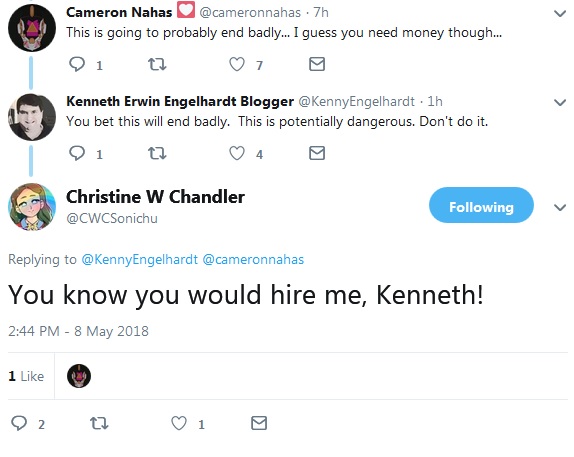Like Kenneth Engelhardt's tweet with 4 likes
574x457 pixels.
click(x=237, y=153)
